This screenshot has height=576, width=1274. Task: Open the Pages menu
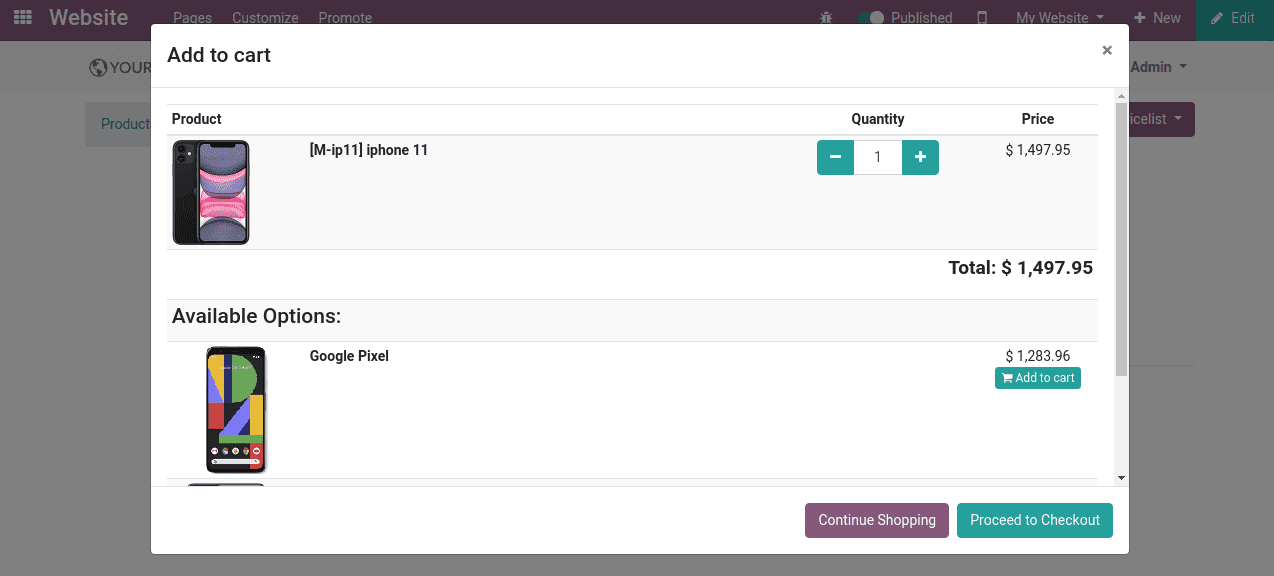(x=192, y=18)
